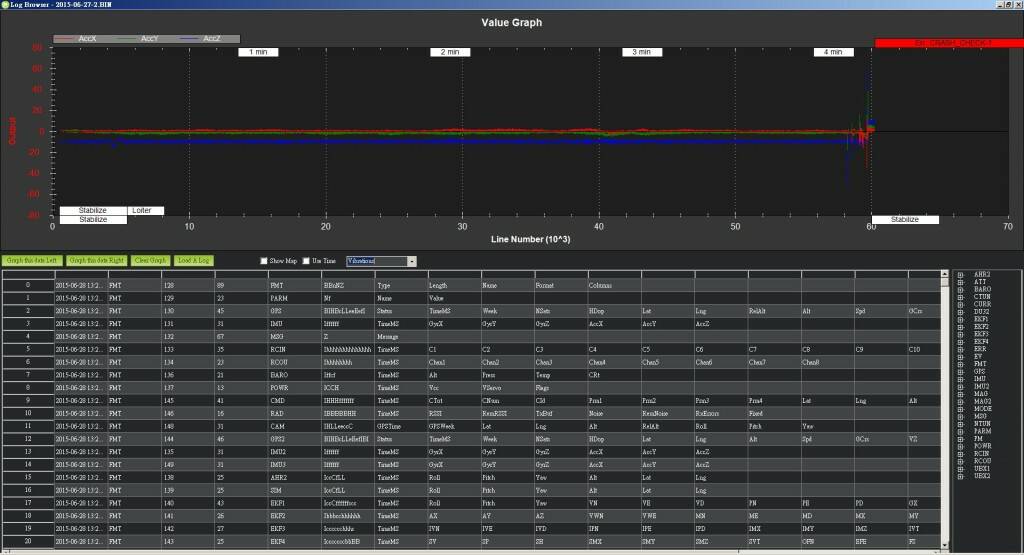Click the GPS2 cell in row 12
This screenshot has height=555, width=1024.
tap(295, 439)
